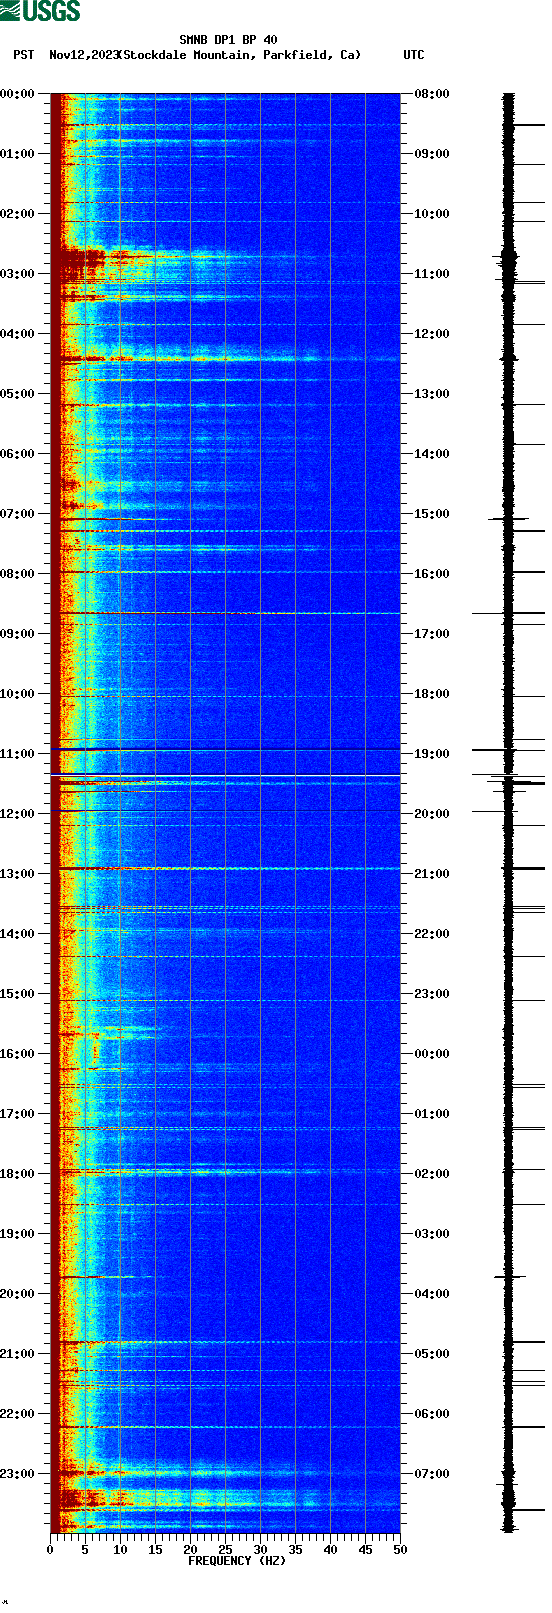Click the 11:00 PST time label
Viewport: 552px width, 1613px height.
pos(18,754)
